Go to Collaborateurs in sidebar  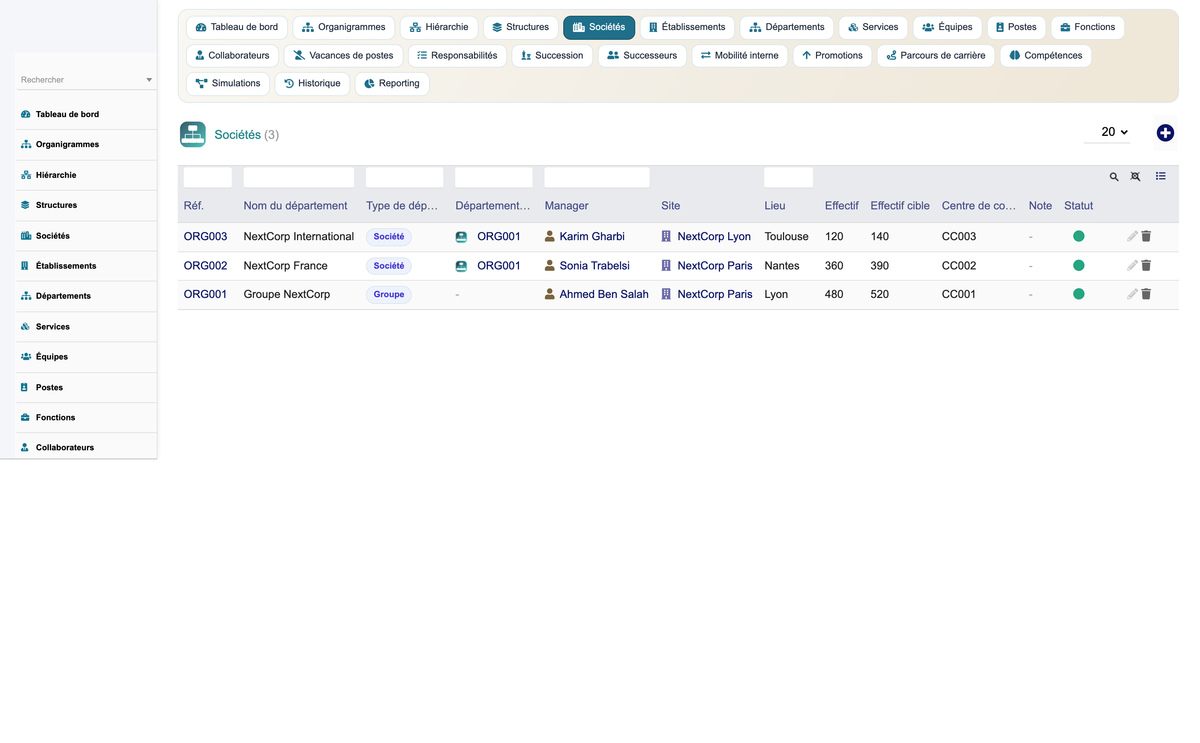(x=86, y=447)
